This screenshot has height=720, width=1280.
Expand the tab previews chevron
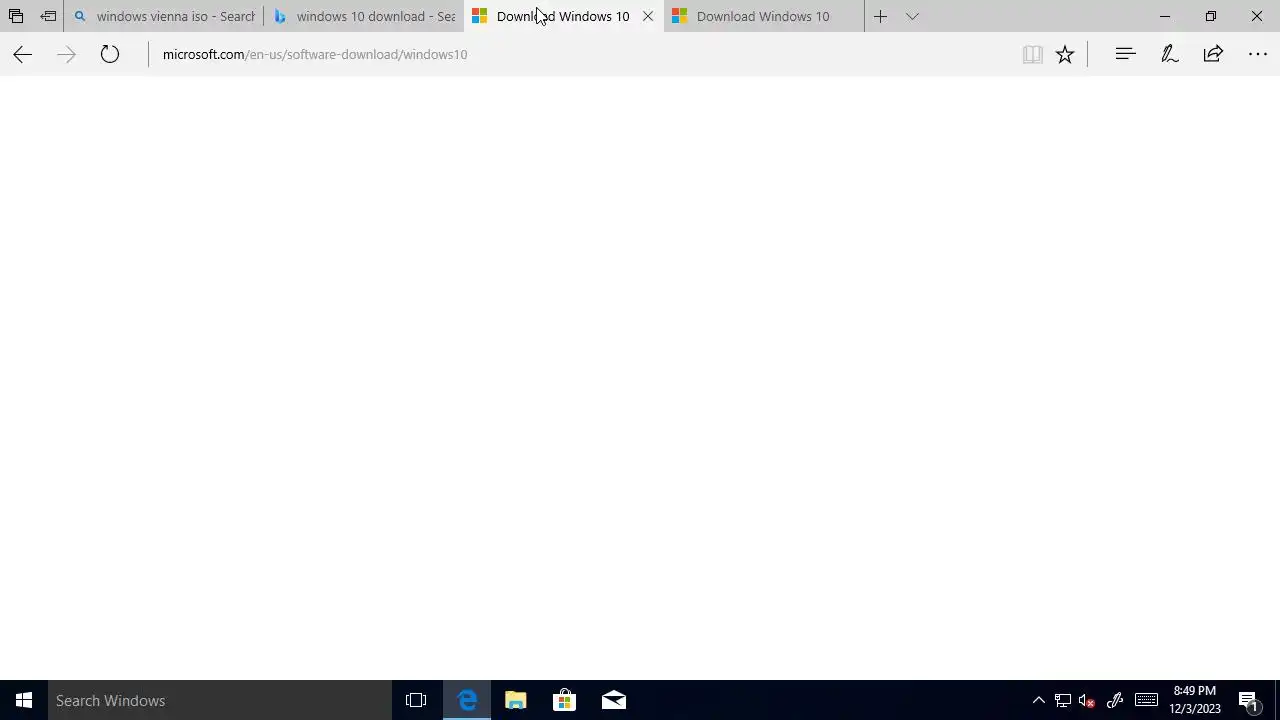pyautogui.click(x=912, y=16)
